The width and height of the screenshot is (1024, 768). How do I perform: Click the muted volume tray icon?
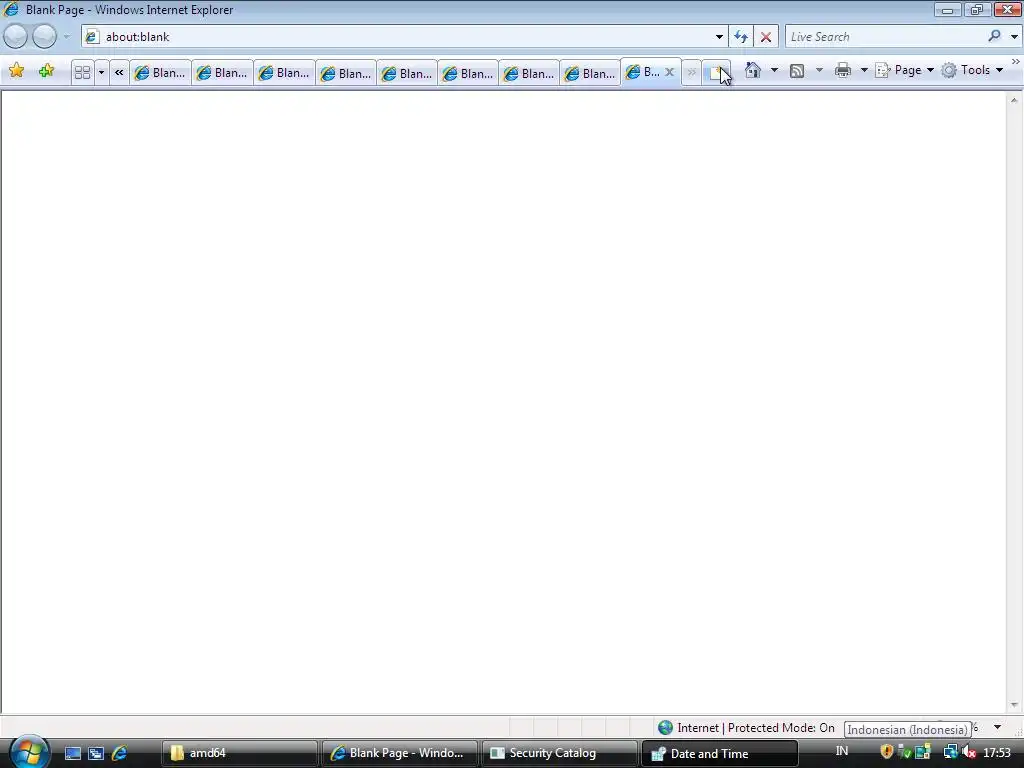pyautogui.click(x=969, y=752)
